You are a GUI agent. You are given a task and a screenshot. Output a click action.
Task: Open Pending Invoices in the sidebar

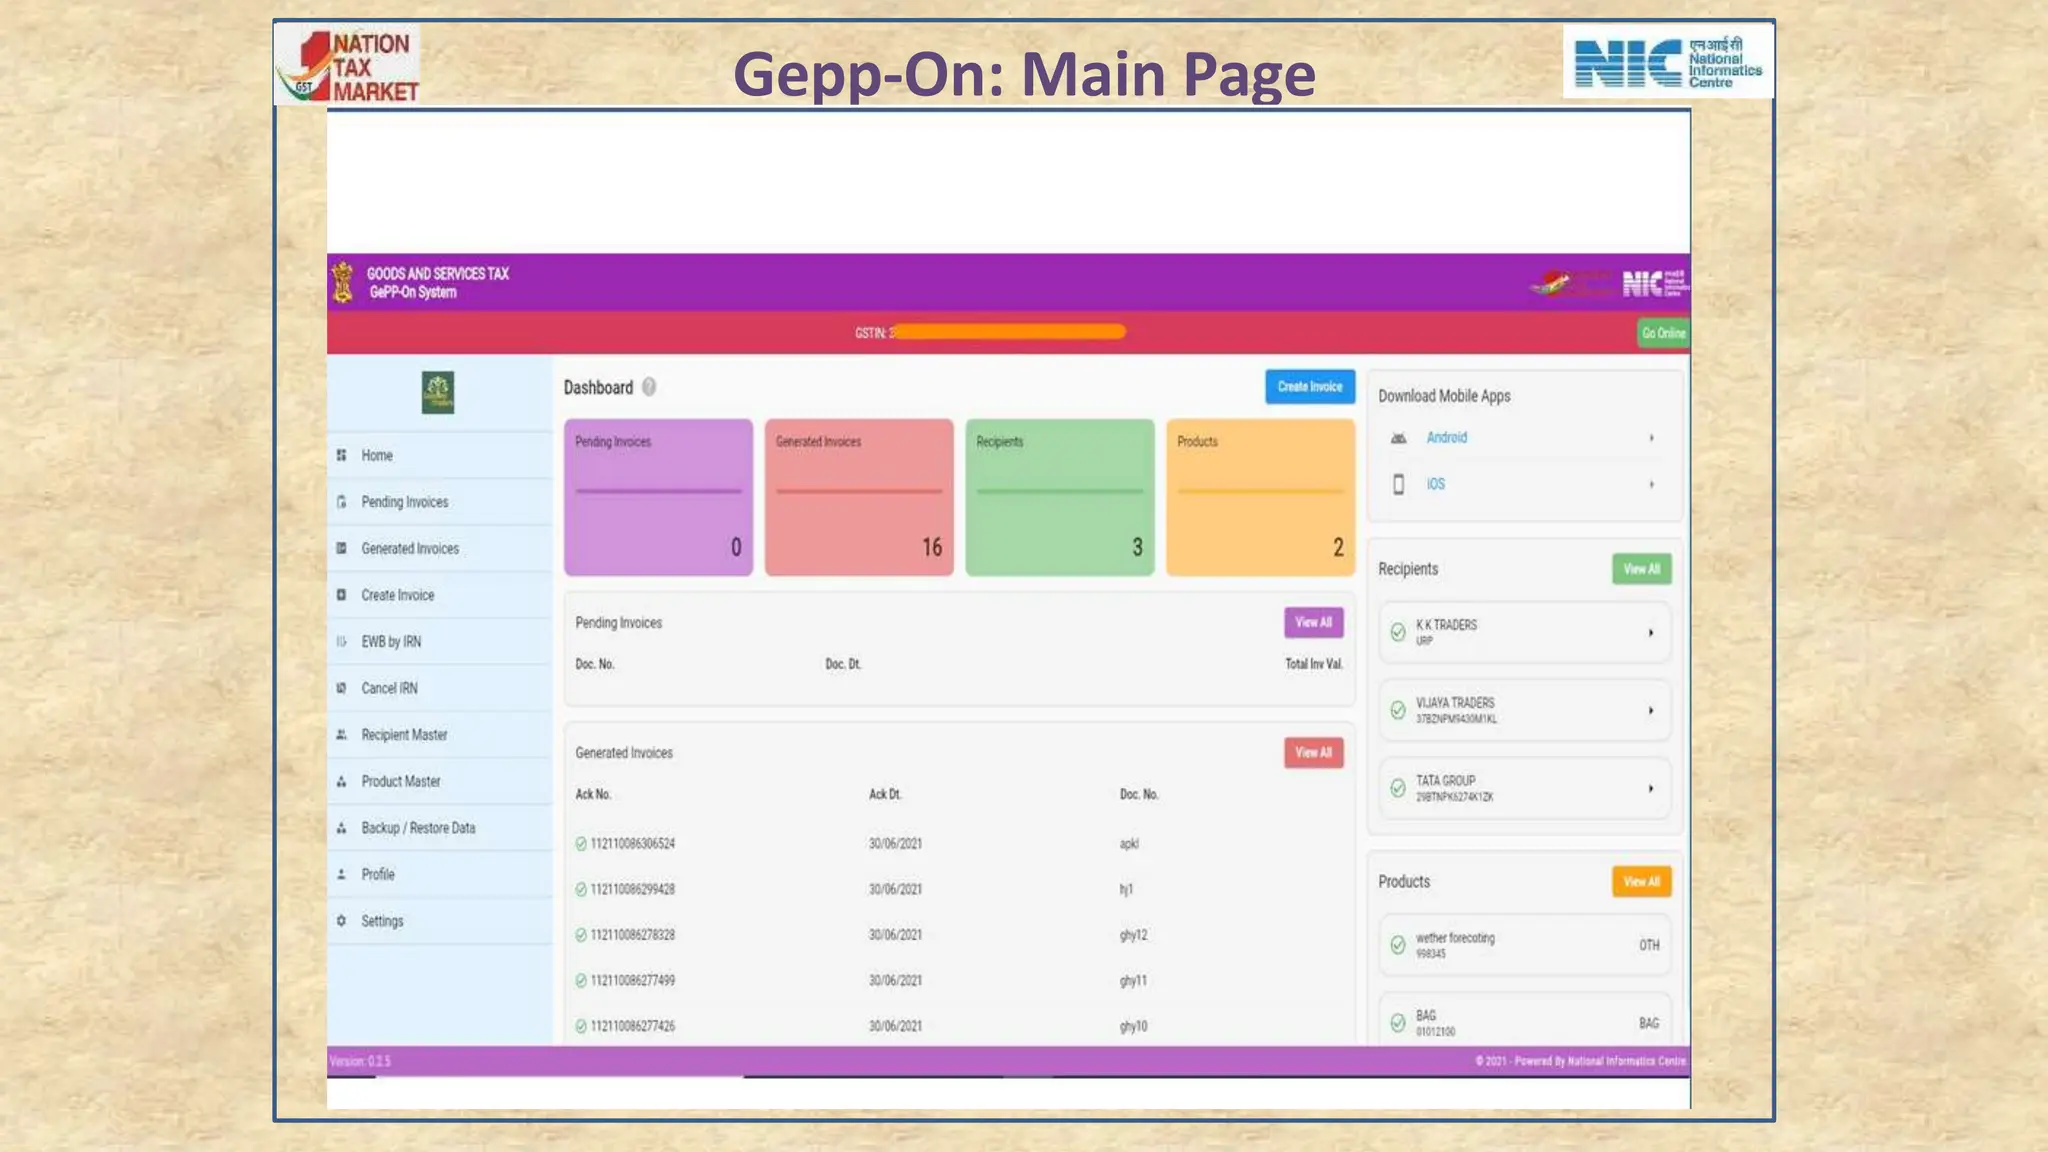(x=440, y=502)
